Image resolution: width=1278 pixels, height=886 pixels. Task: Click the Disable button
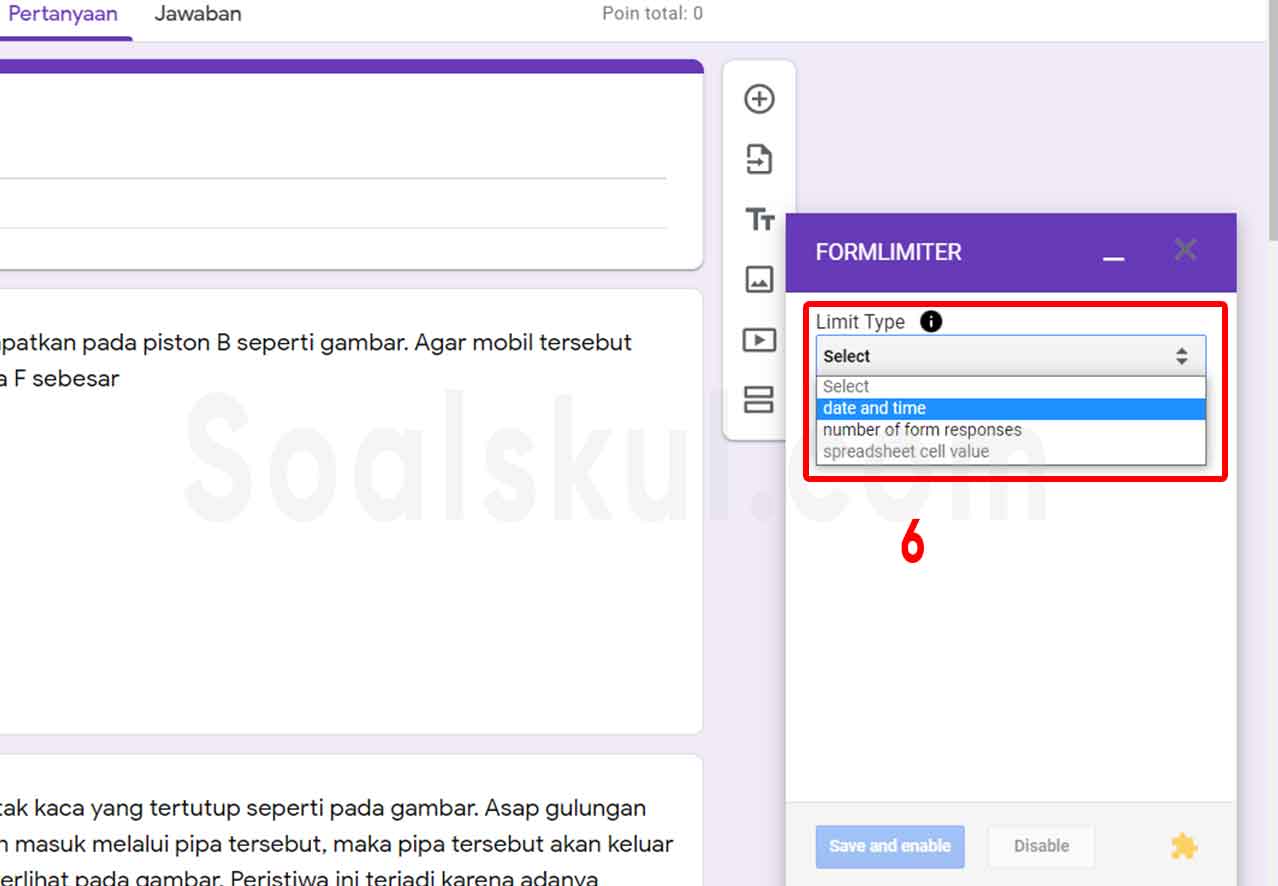pos(1041,846)
